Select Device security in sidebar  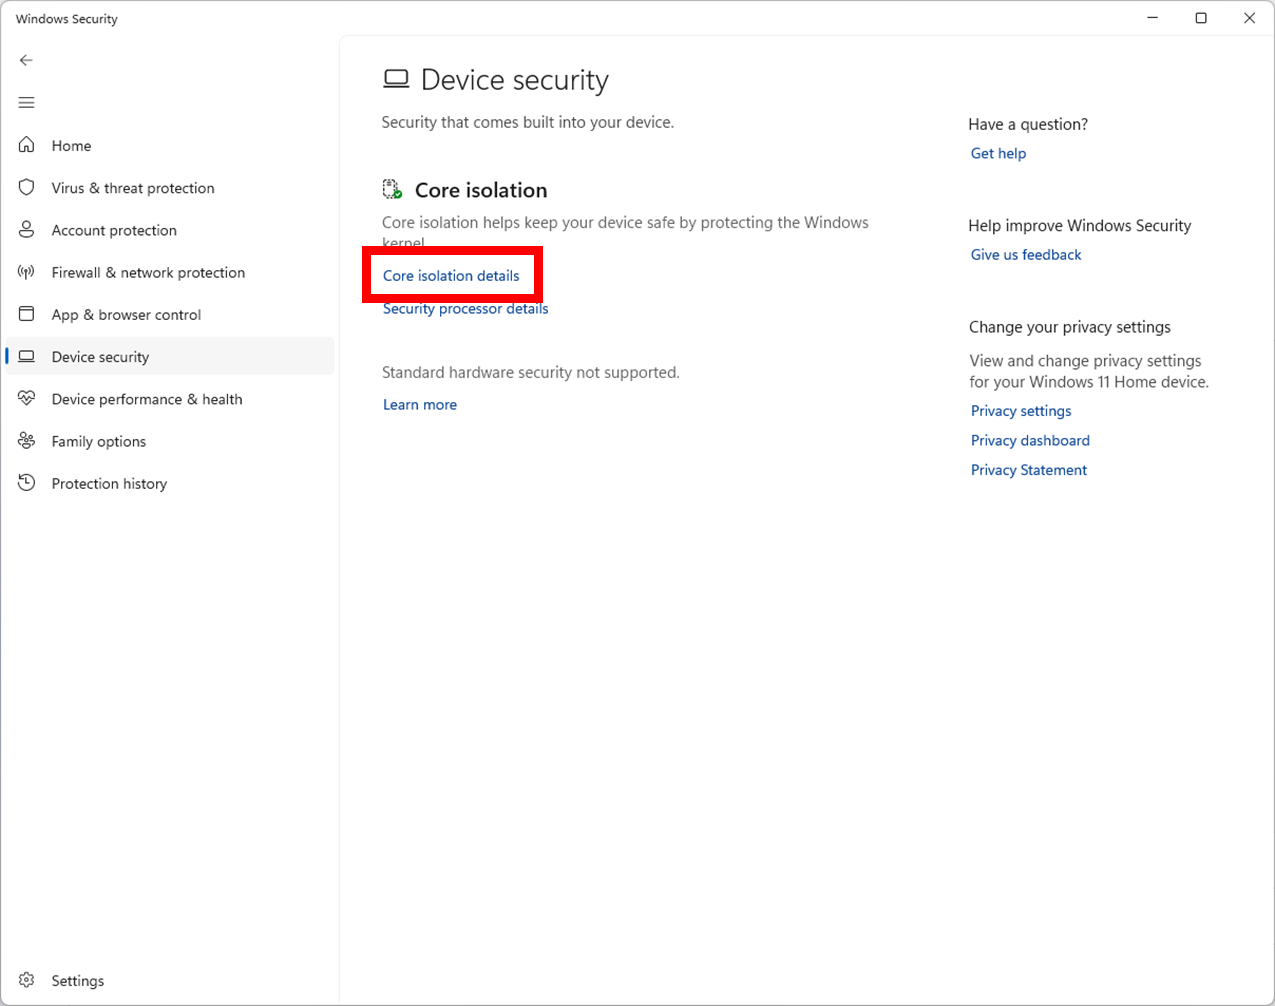[170, 356]
